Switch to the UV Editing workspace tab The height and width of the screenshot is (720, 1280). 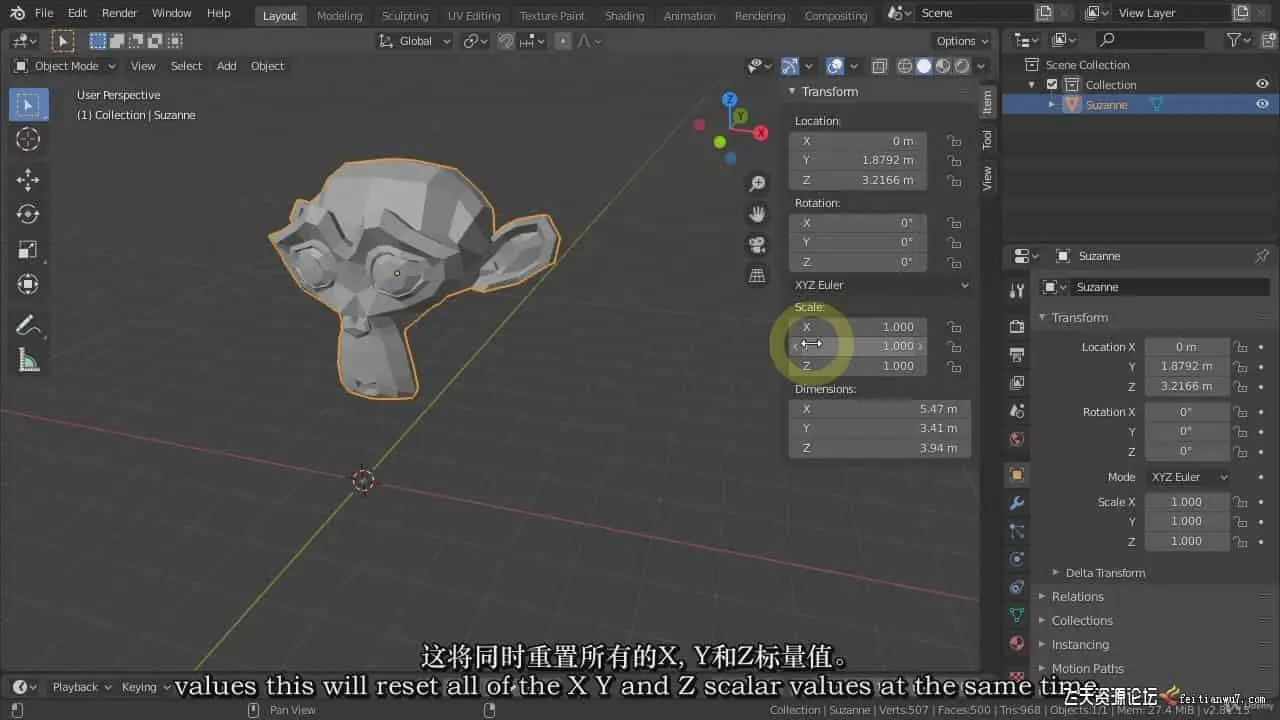tap(474, 15)
